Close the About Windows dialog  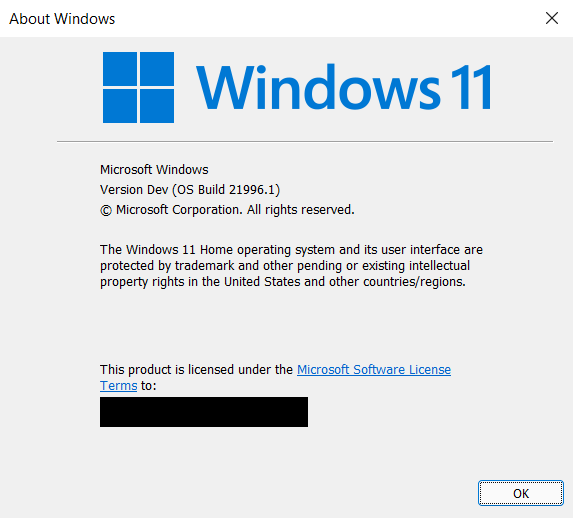coord(552,18)
